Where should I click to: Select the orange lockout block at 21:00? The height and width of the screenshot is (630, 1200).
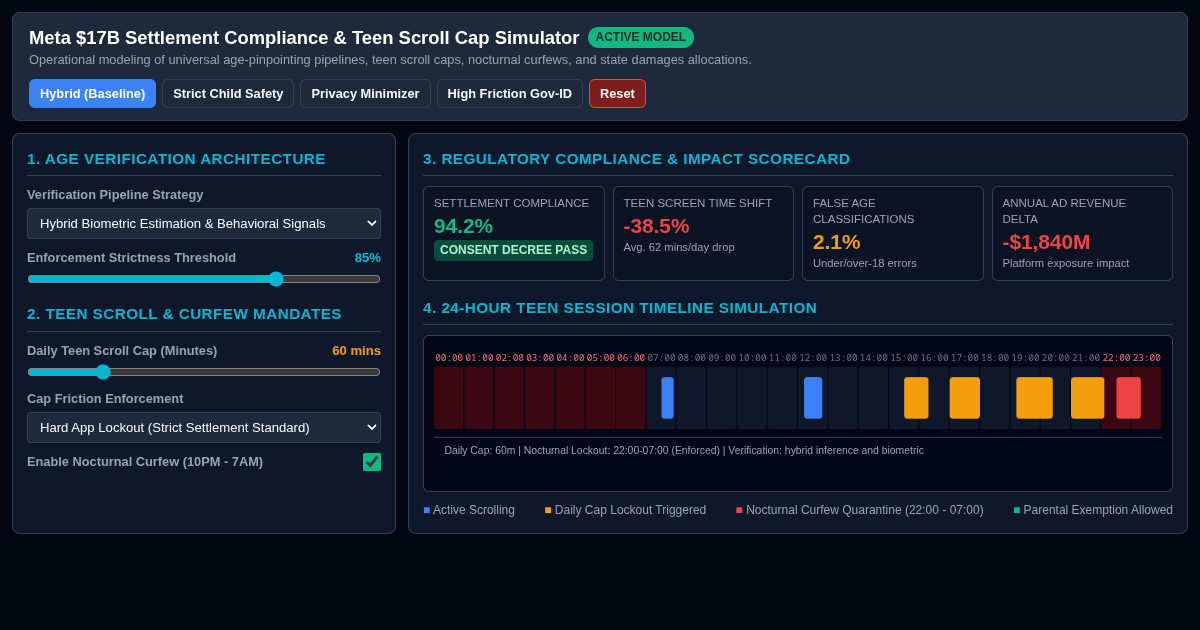tap(1087, 398)
